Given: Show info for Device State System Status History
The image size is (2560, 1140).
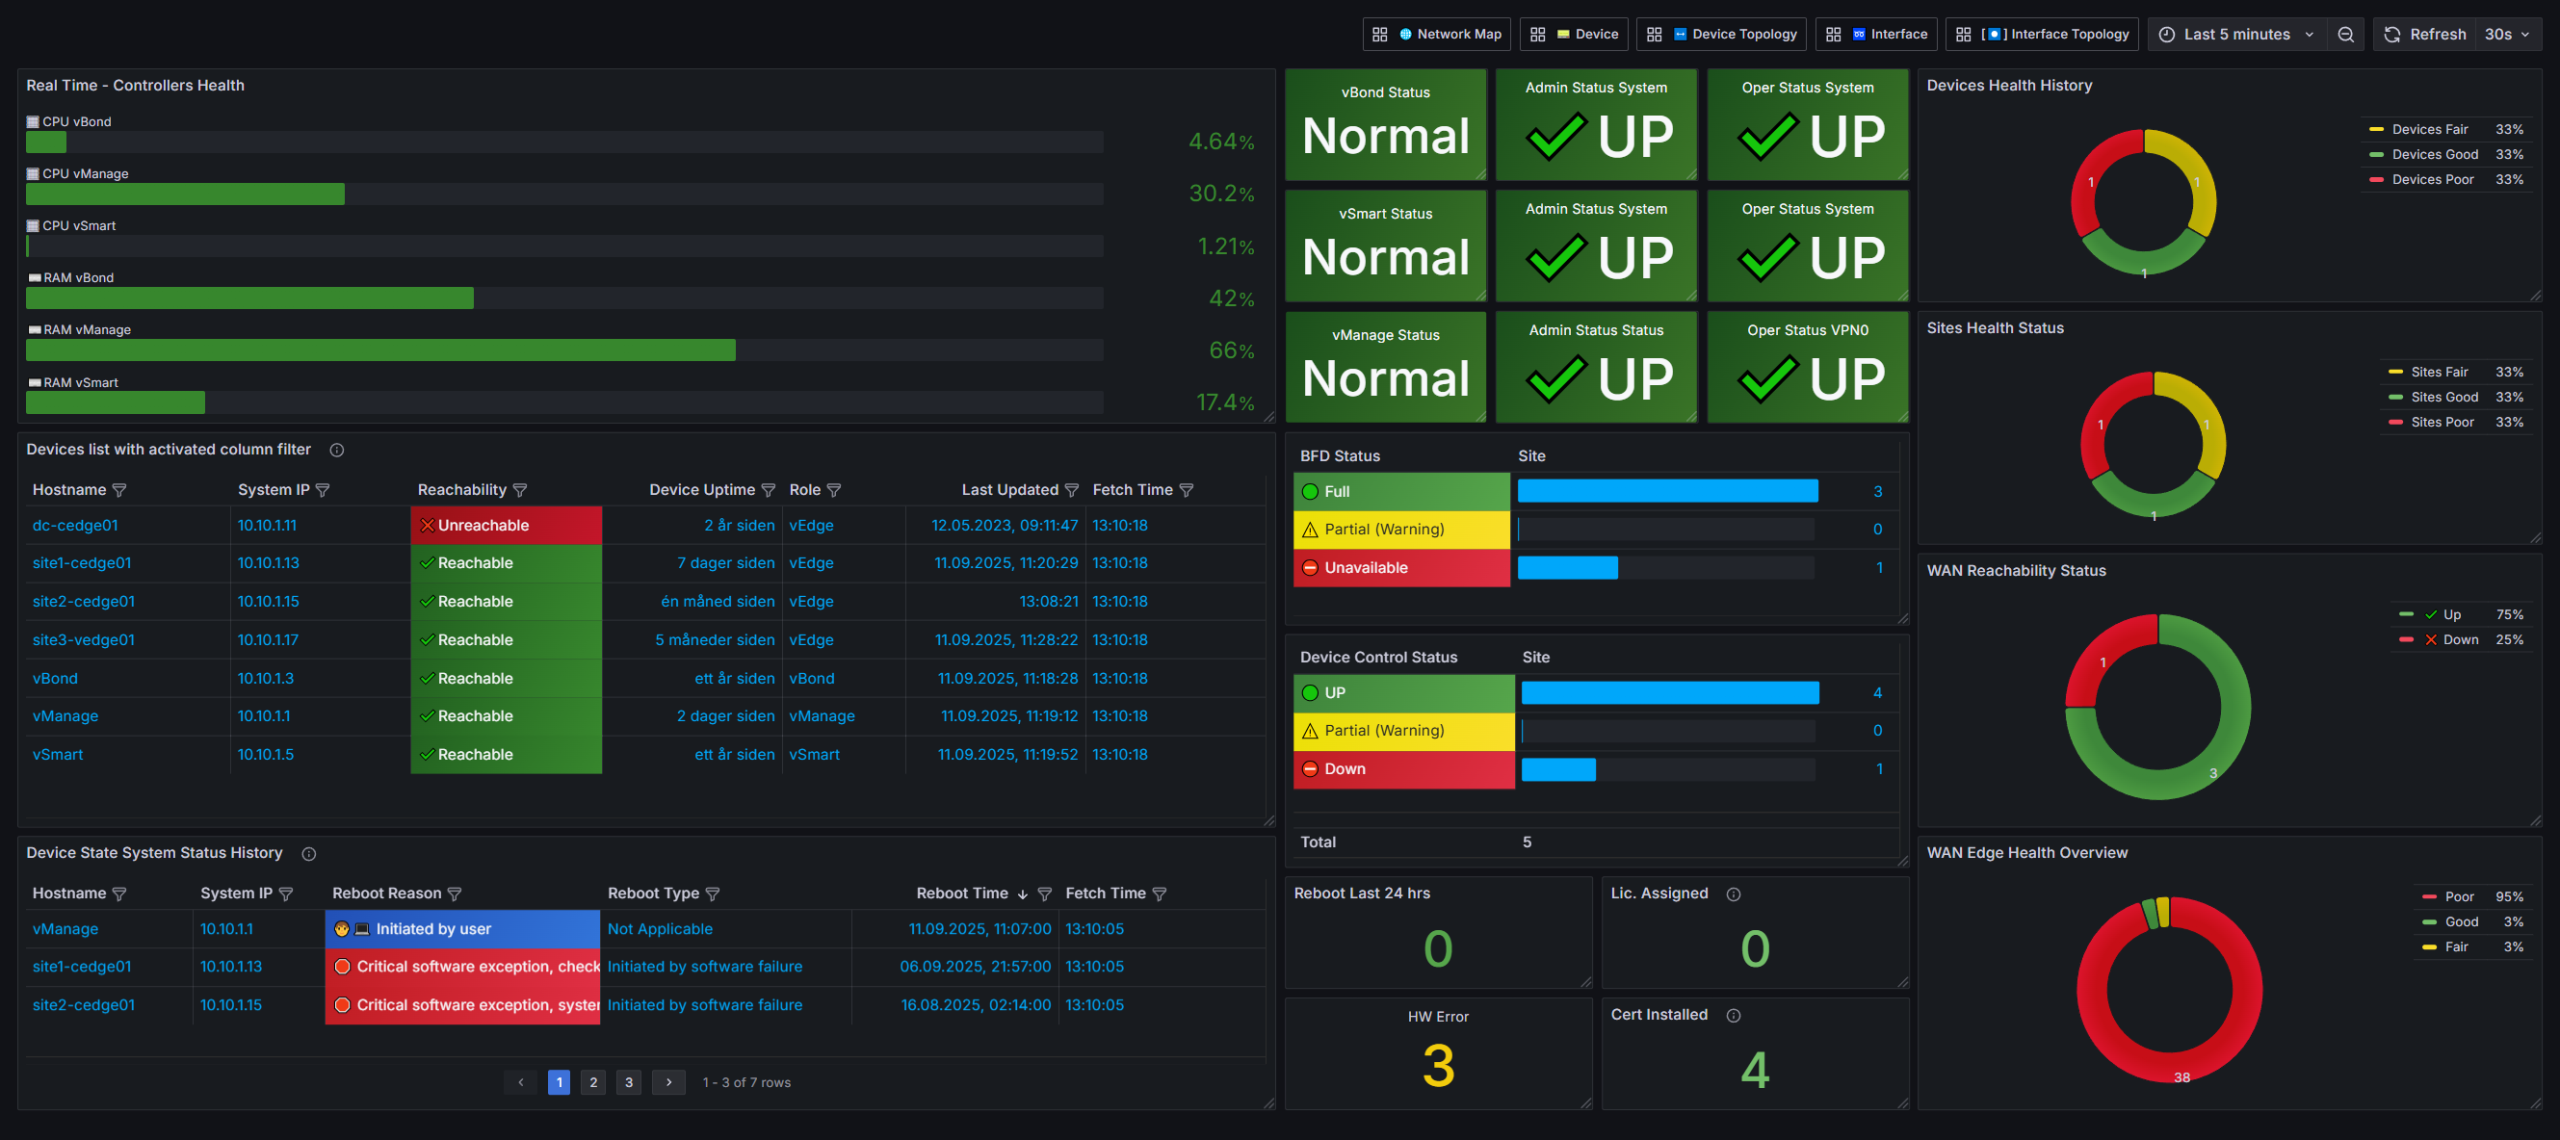Looking at the screenshot, I should 309,854.
